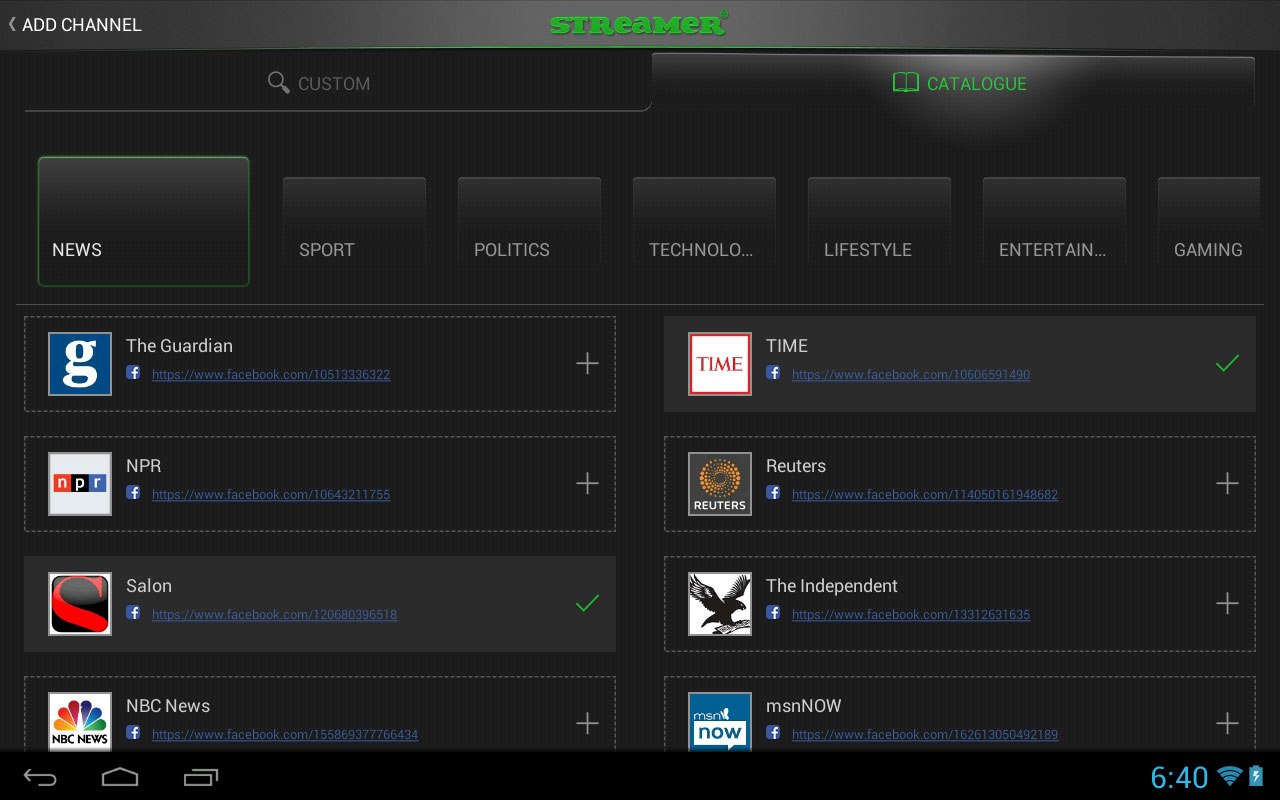Click the NBC News peacock logo

80,721
